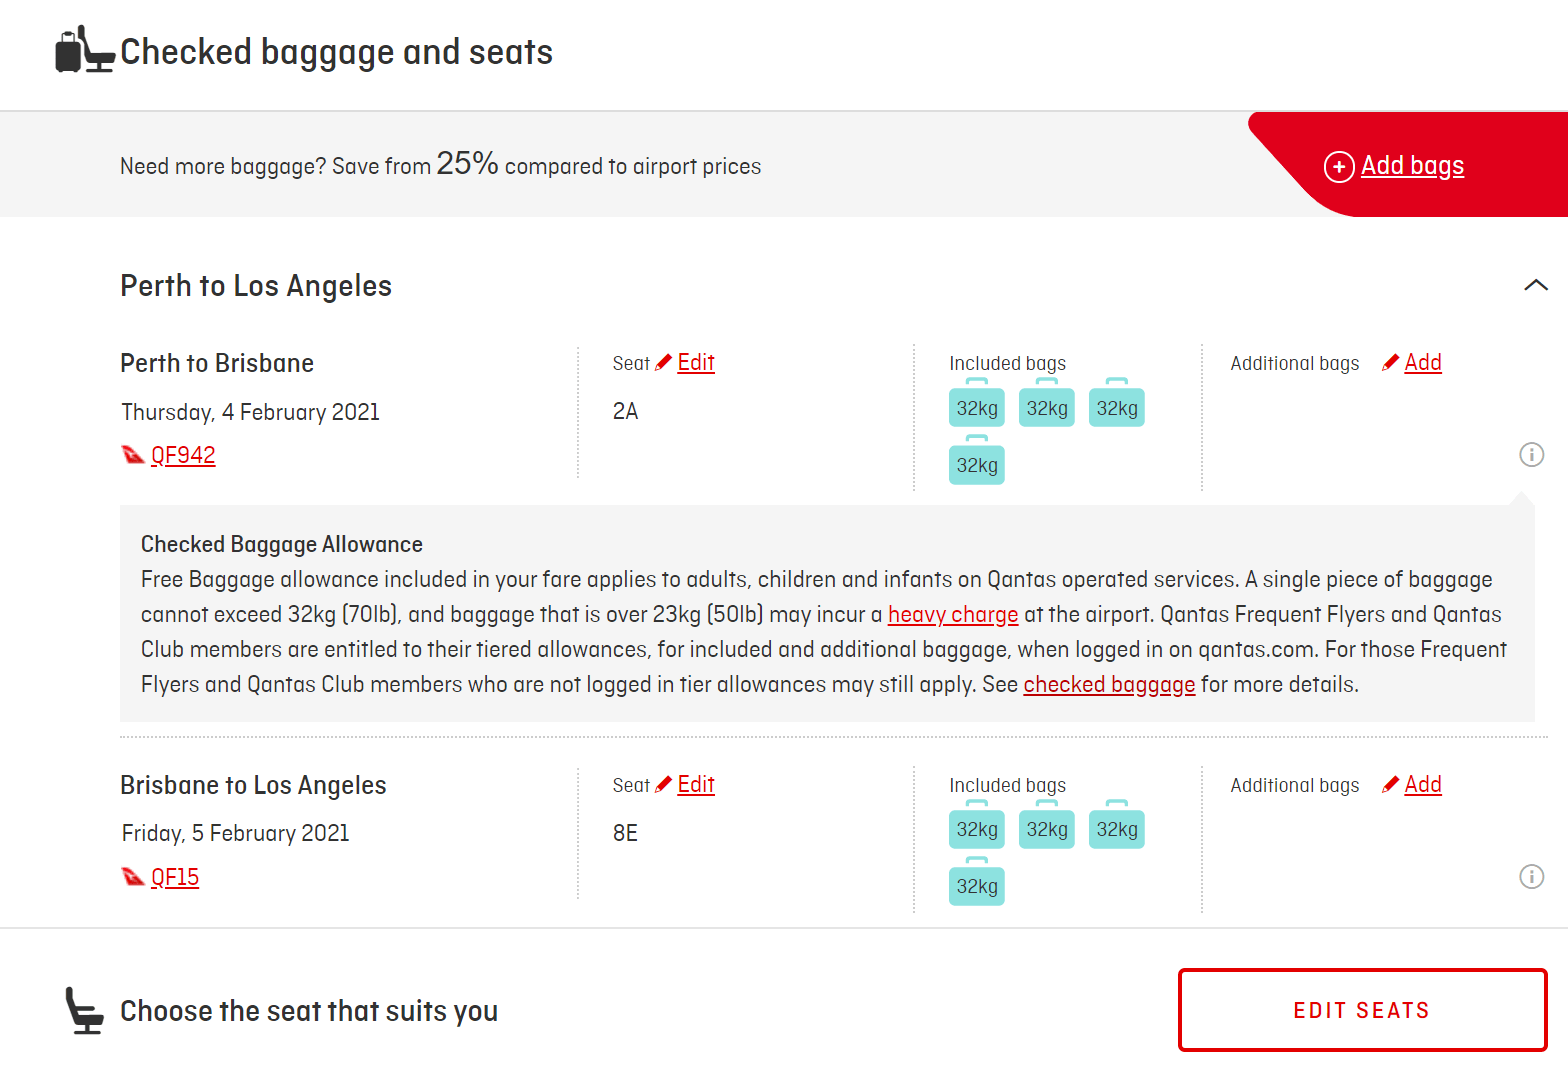The width and height of the screenshot is (1568, 1078).
Task: Open flight QF15 details link
Action: (175, 878)
